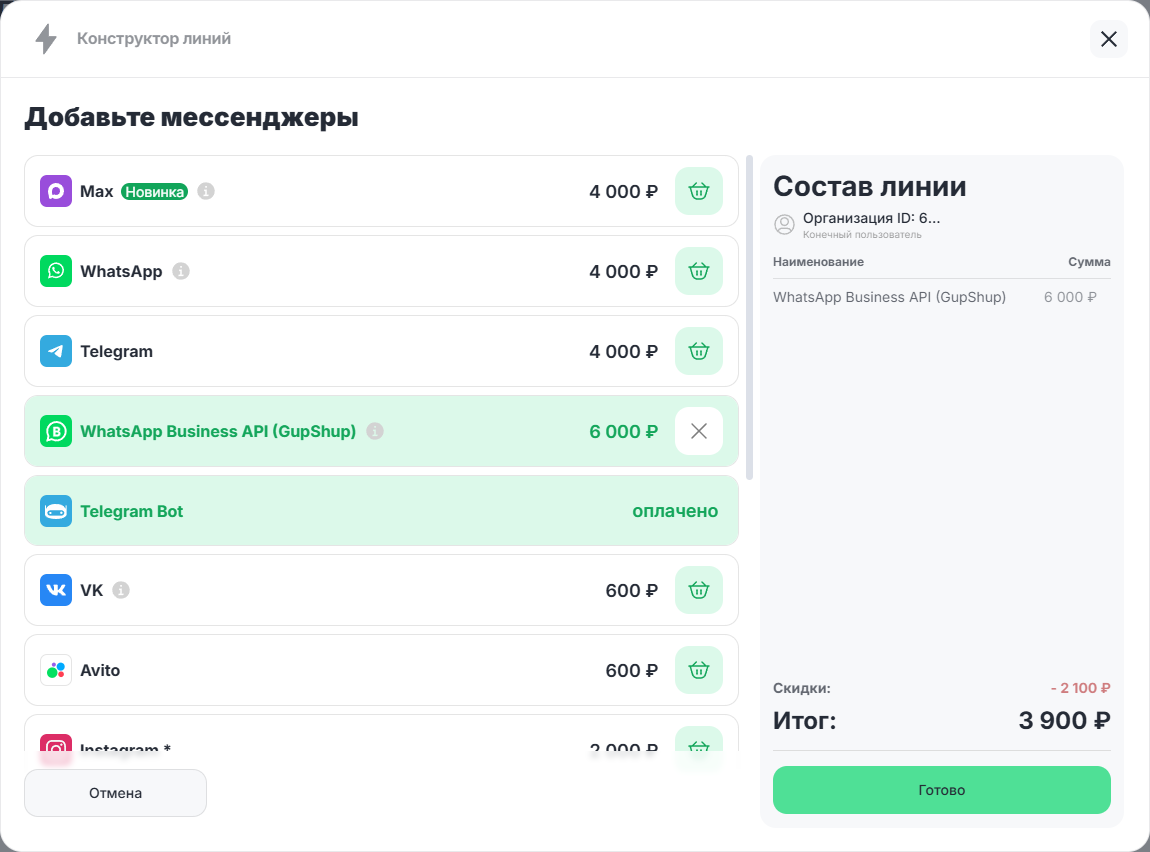Click the organization user avatar icon
The image size is (1150, 852).
tap(785, 224)
